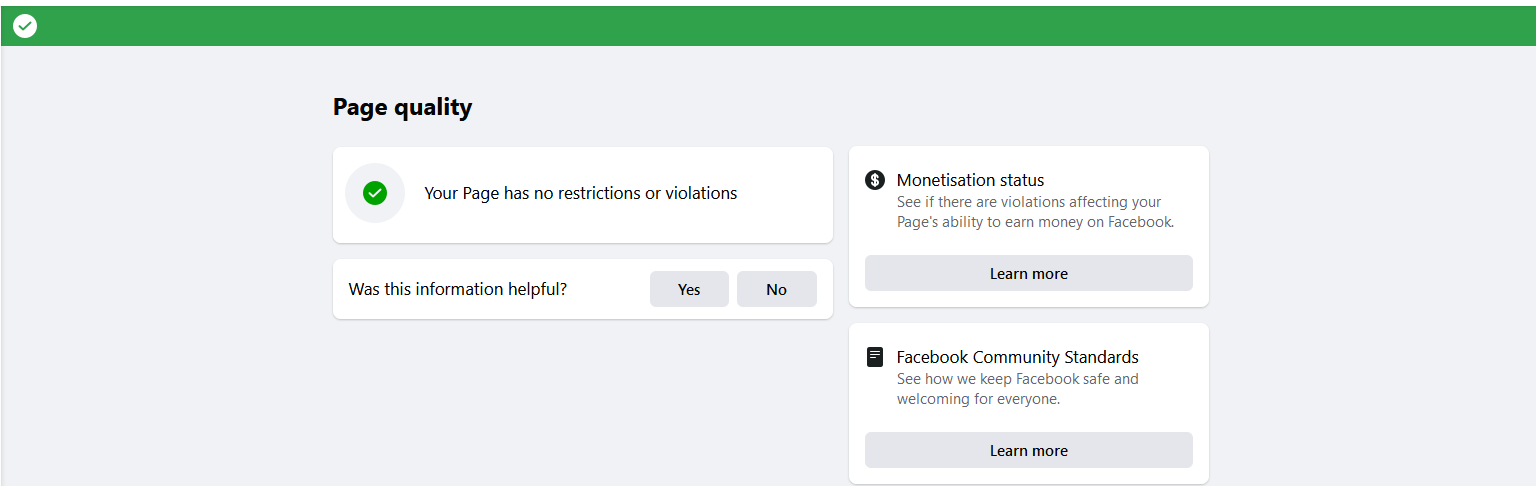Click the 'keep Facebook safe' description text
Screen dimensions: 1536x486
coord(1017,389)
